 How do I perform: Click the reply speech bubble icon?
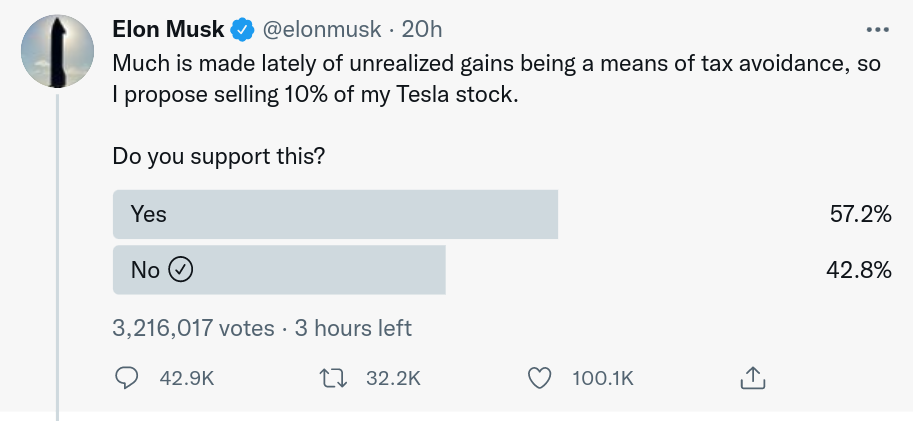pos(126,378)
